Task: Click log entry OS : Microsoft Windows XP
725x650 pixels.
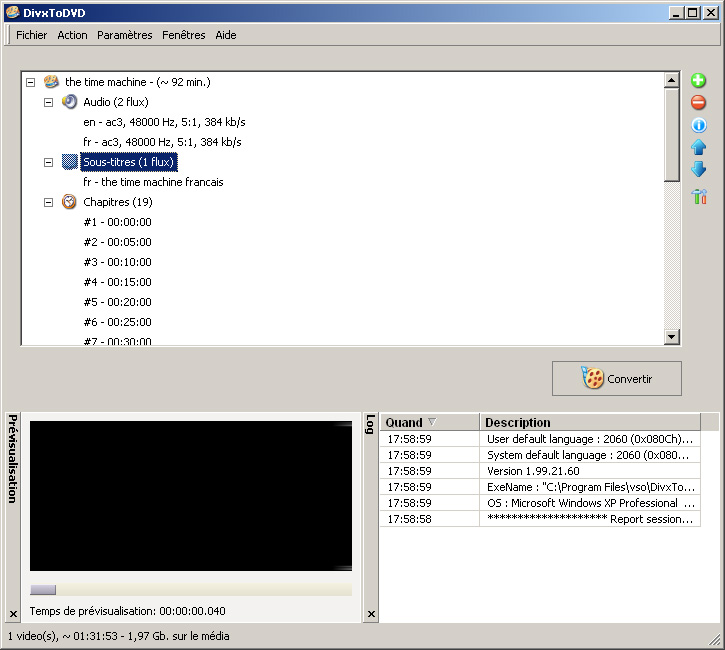Action: point(590,503)
